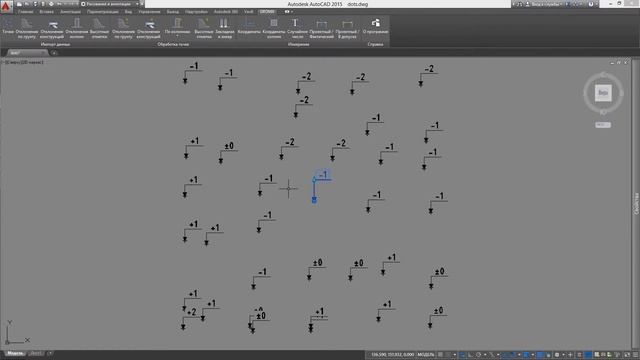Select Высотные отметки in Обработка точек panel
This screenshot has height=360, width=640.
[x=204, y=28]
